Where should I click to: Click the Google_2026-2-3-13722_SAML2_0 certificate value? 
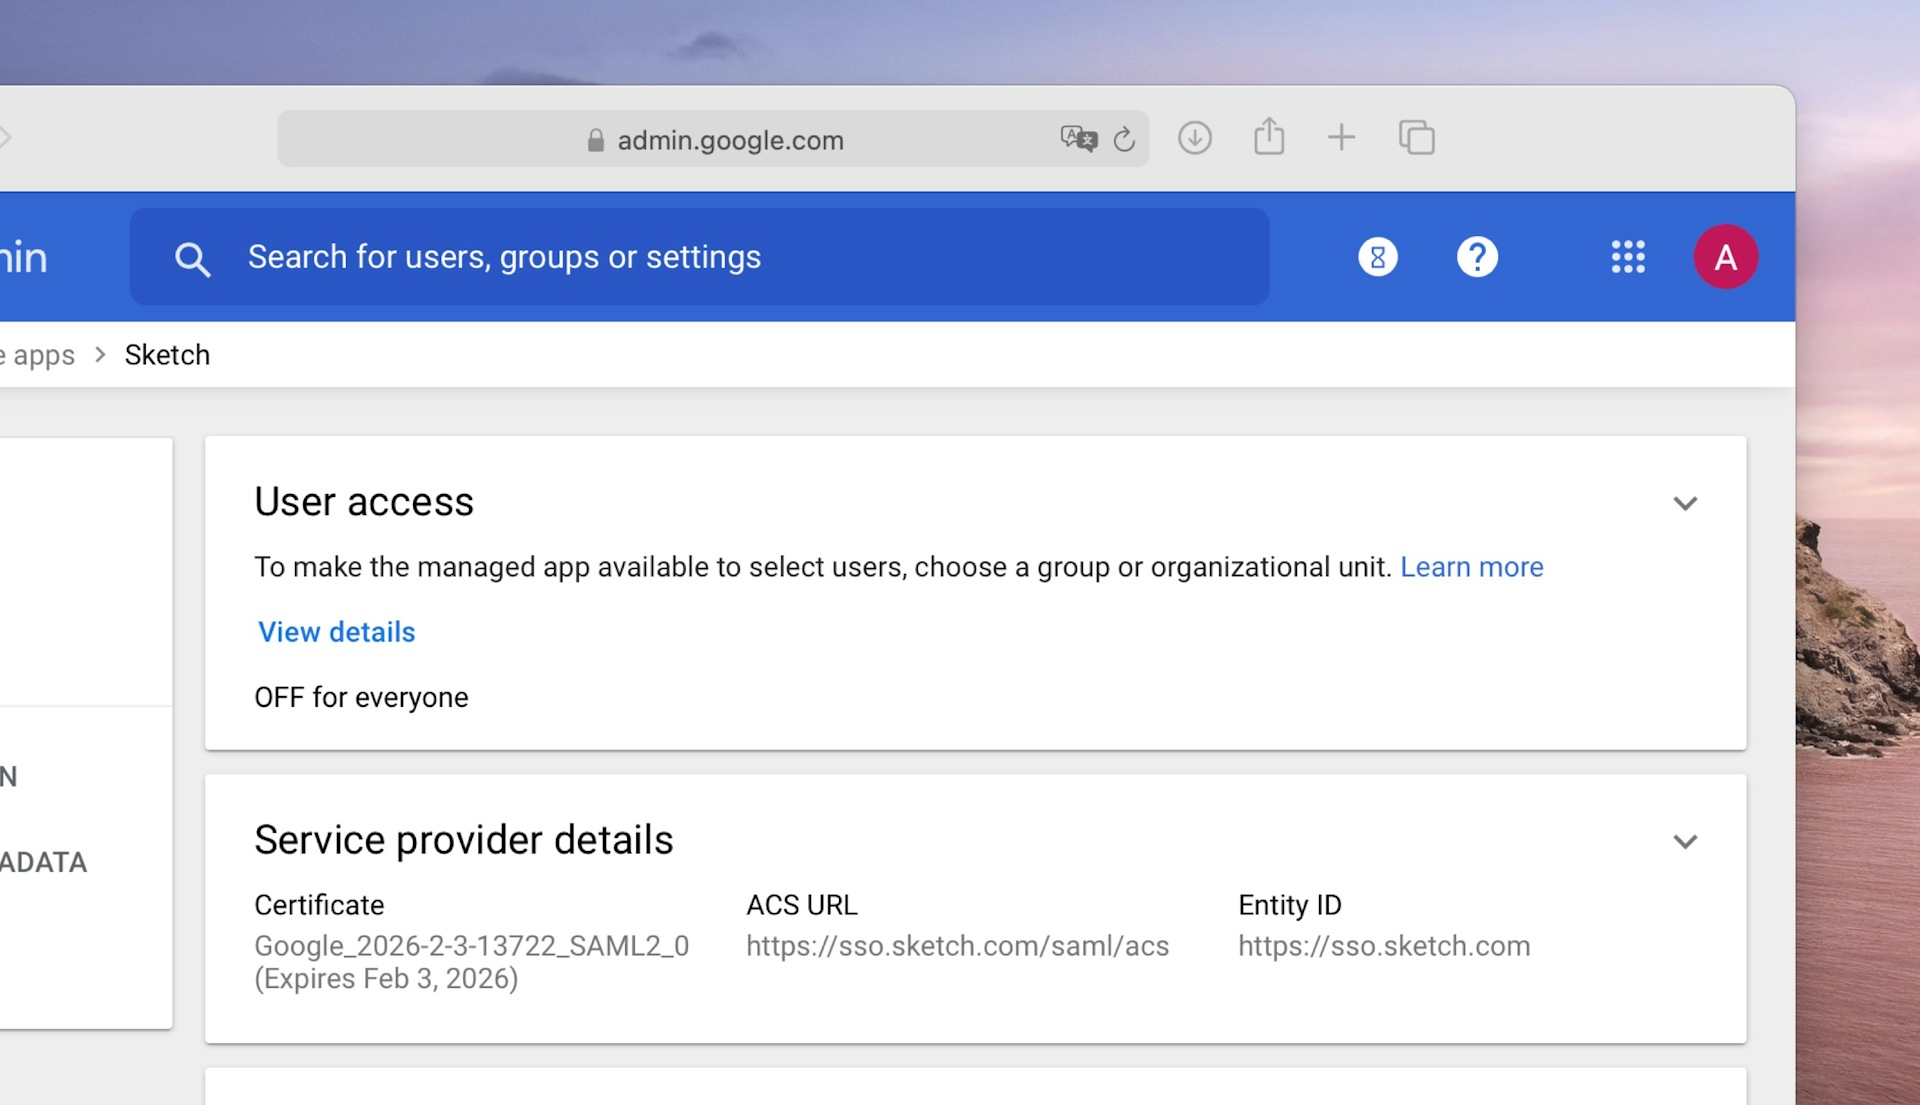[x=471, y=946]
